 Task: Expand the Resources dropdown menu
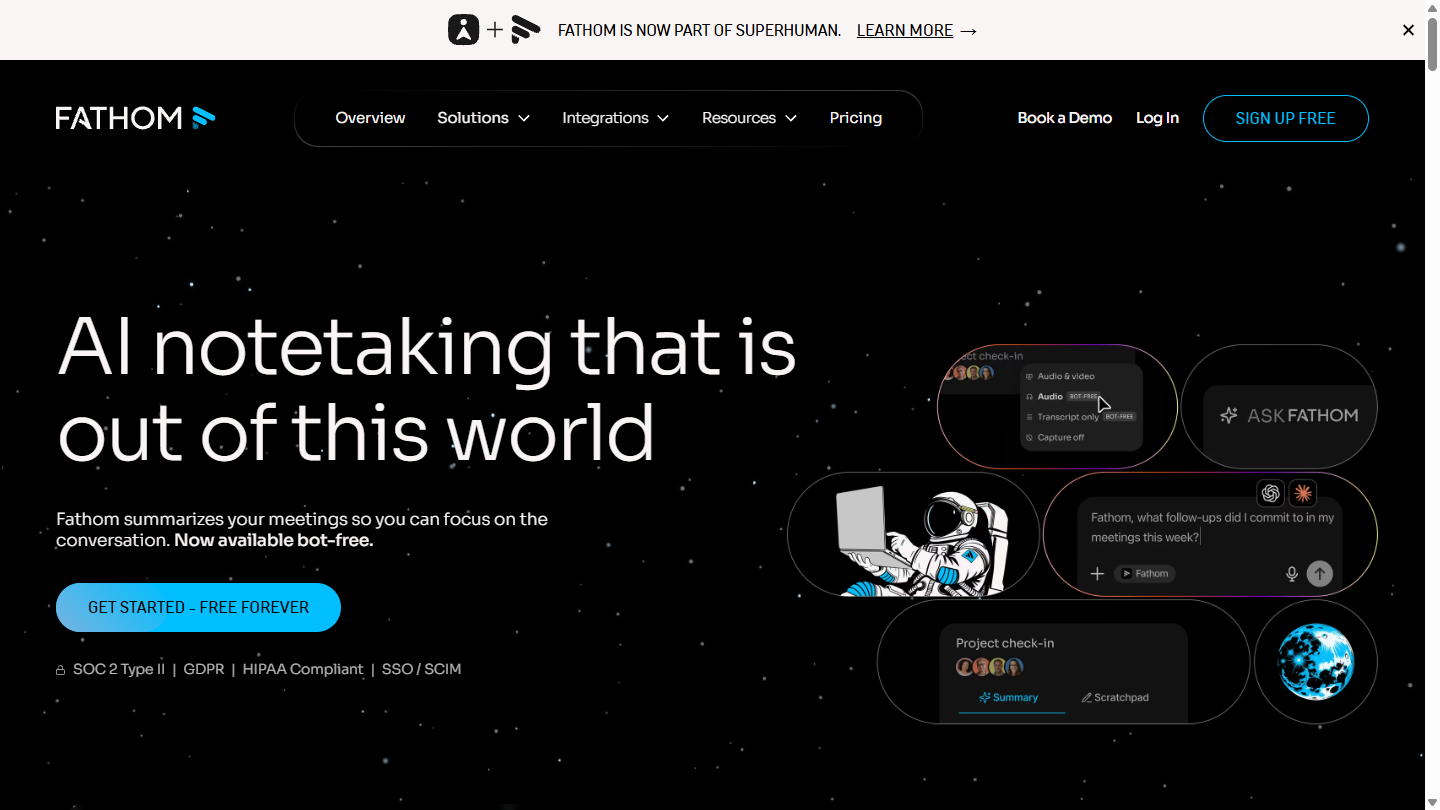pos(749,118)
